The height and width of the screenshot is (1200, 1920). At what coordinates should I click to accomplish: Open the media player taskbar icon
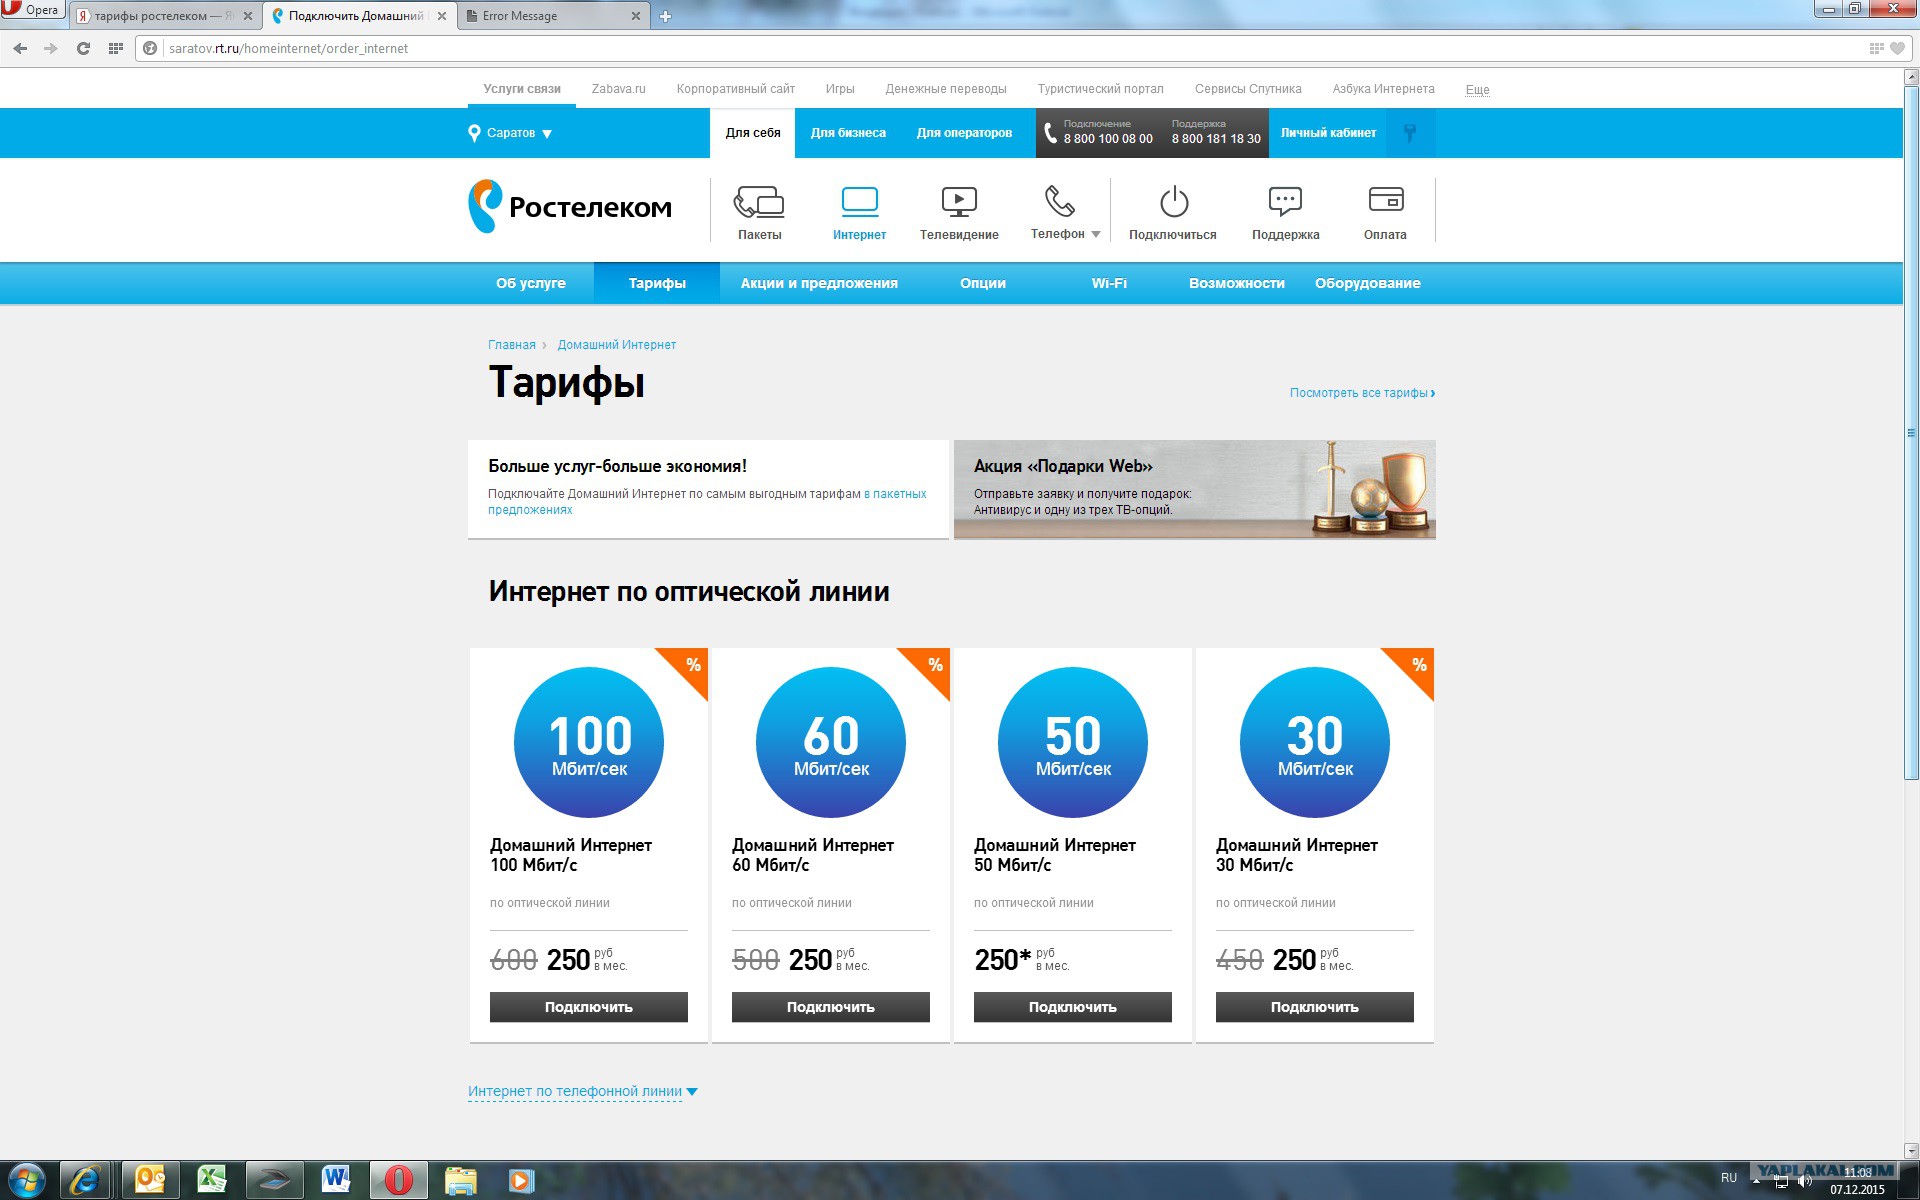pos(521,1180)
